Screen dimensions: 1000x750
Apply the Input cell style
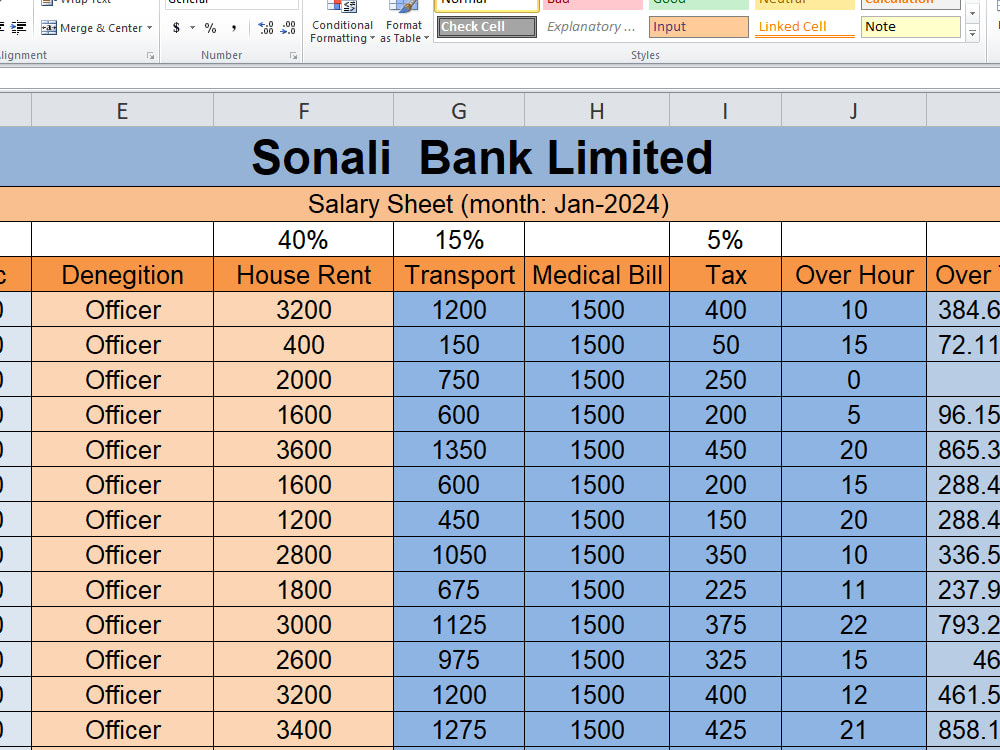pos(698,27)
